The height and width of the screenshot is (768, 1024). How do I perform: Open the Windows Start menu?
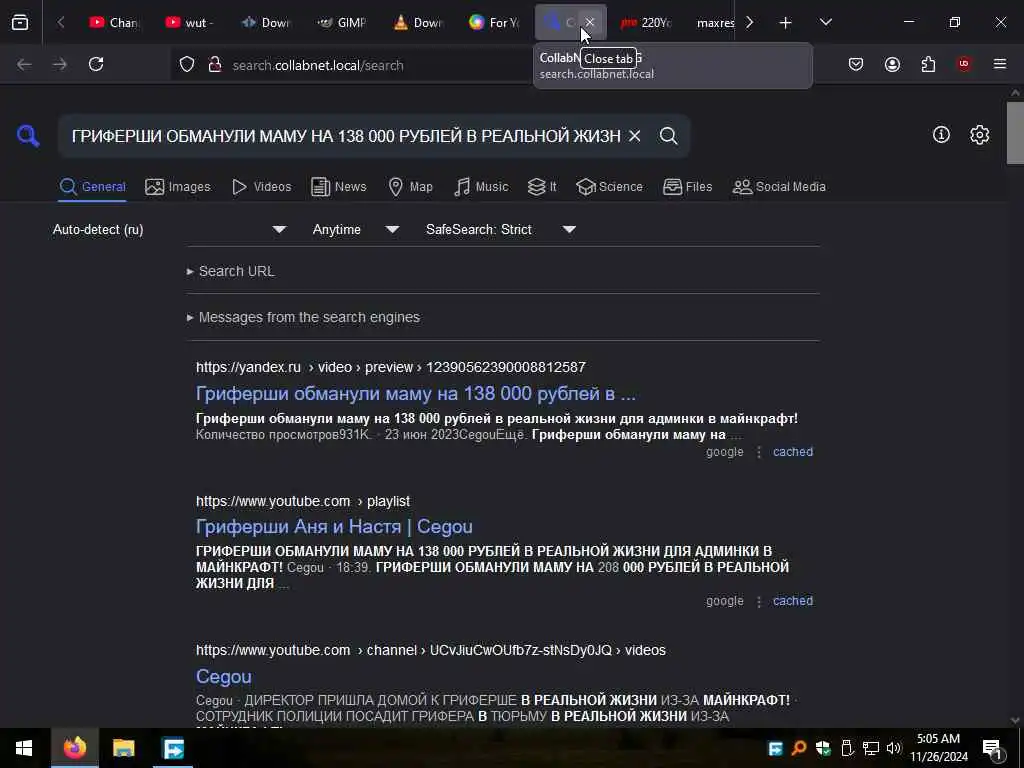pos(24,748)
